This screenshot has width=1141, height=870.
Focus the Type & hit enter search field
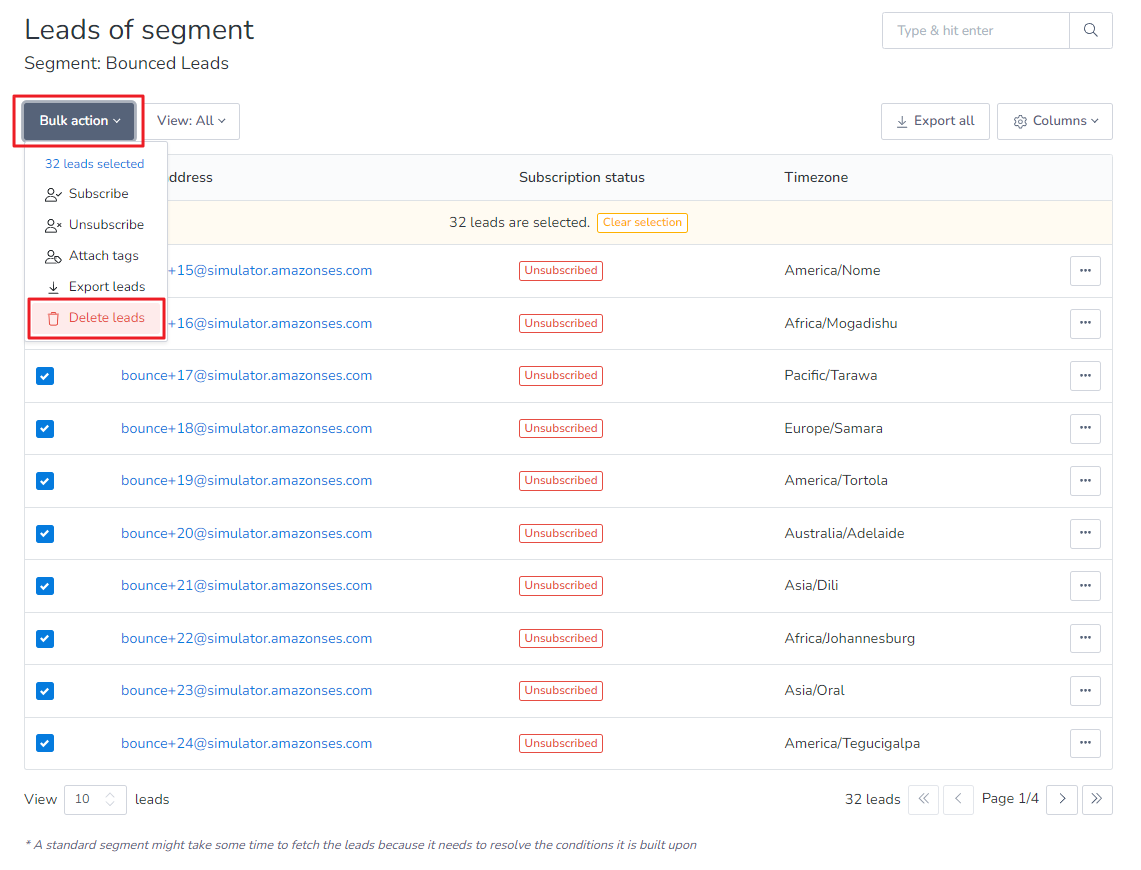976,31
